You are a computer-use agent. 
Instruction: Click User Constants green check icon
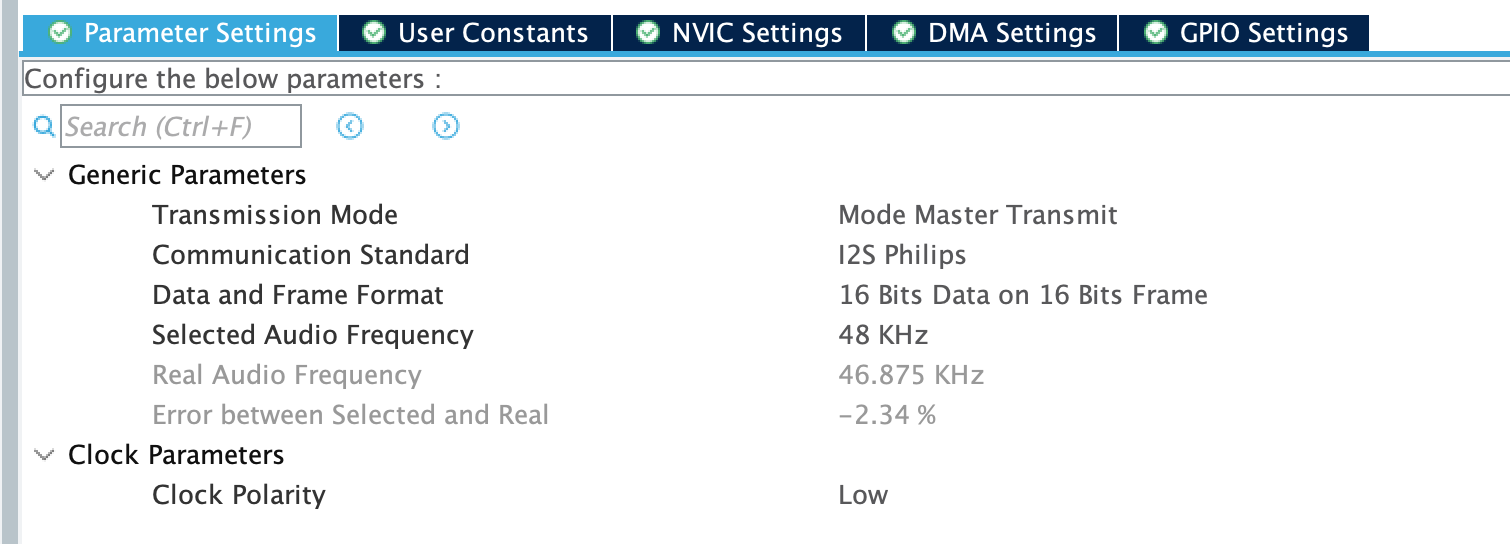coord(375,33)
